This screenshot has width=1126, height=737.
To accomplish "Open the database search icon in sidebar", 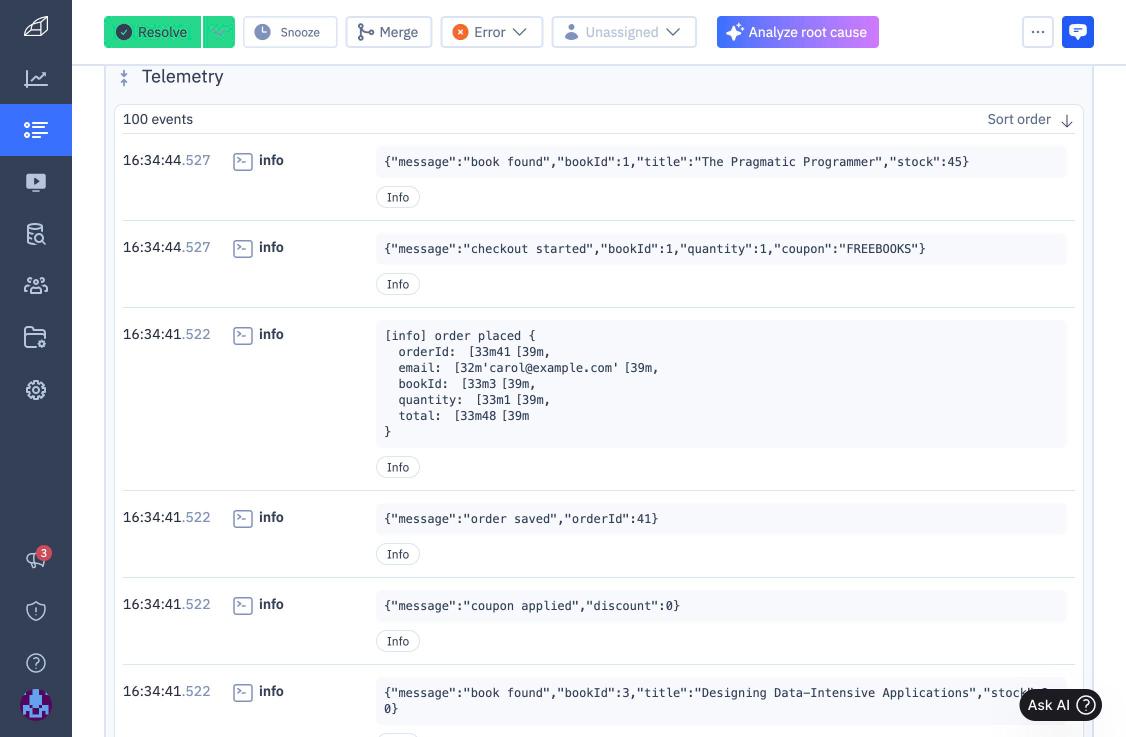I will coord(36,234).
